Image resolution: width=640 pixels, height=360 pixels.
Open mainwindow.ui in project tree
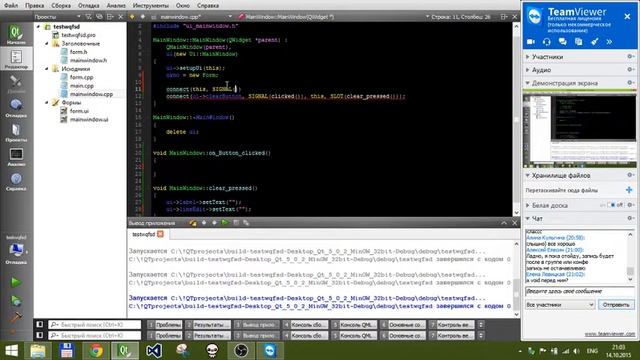point(89,119)
